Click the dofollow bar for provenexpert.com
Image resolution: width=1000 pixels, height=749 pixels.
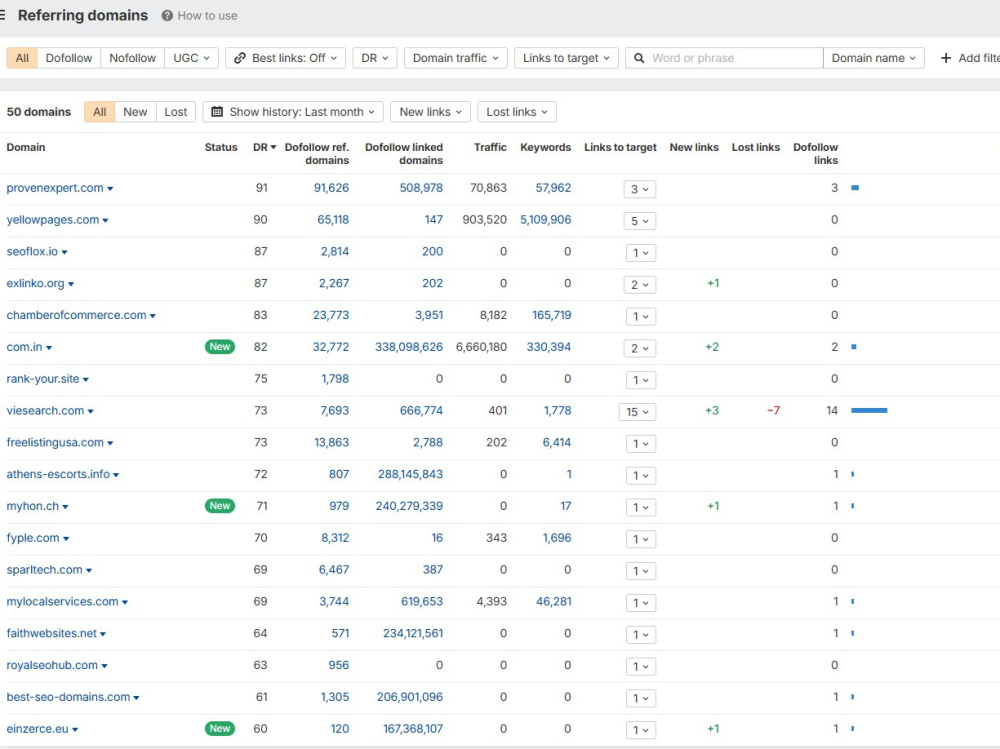tap(855, 188)
